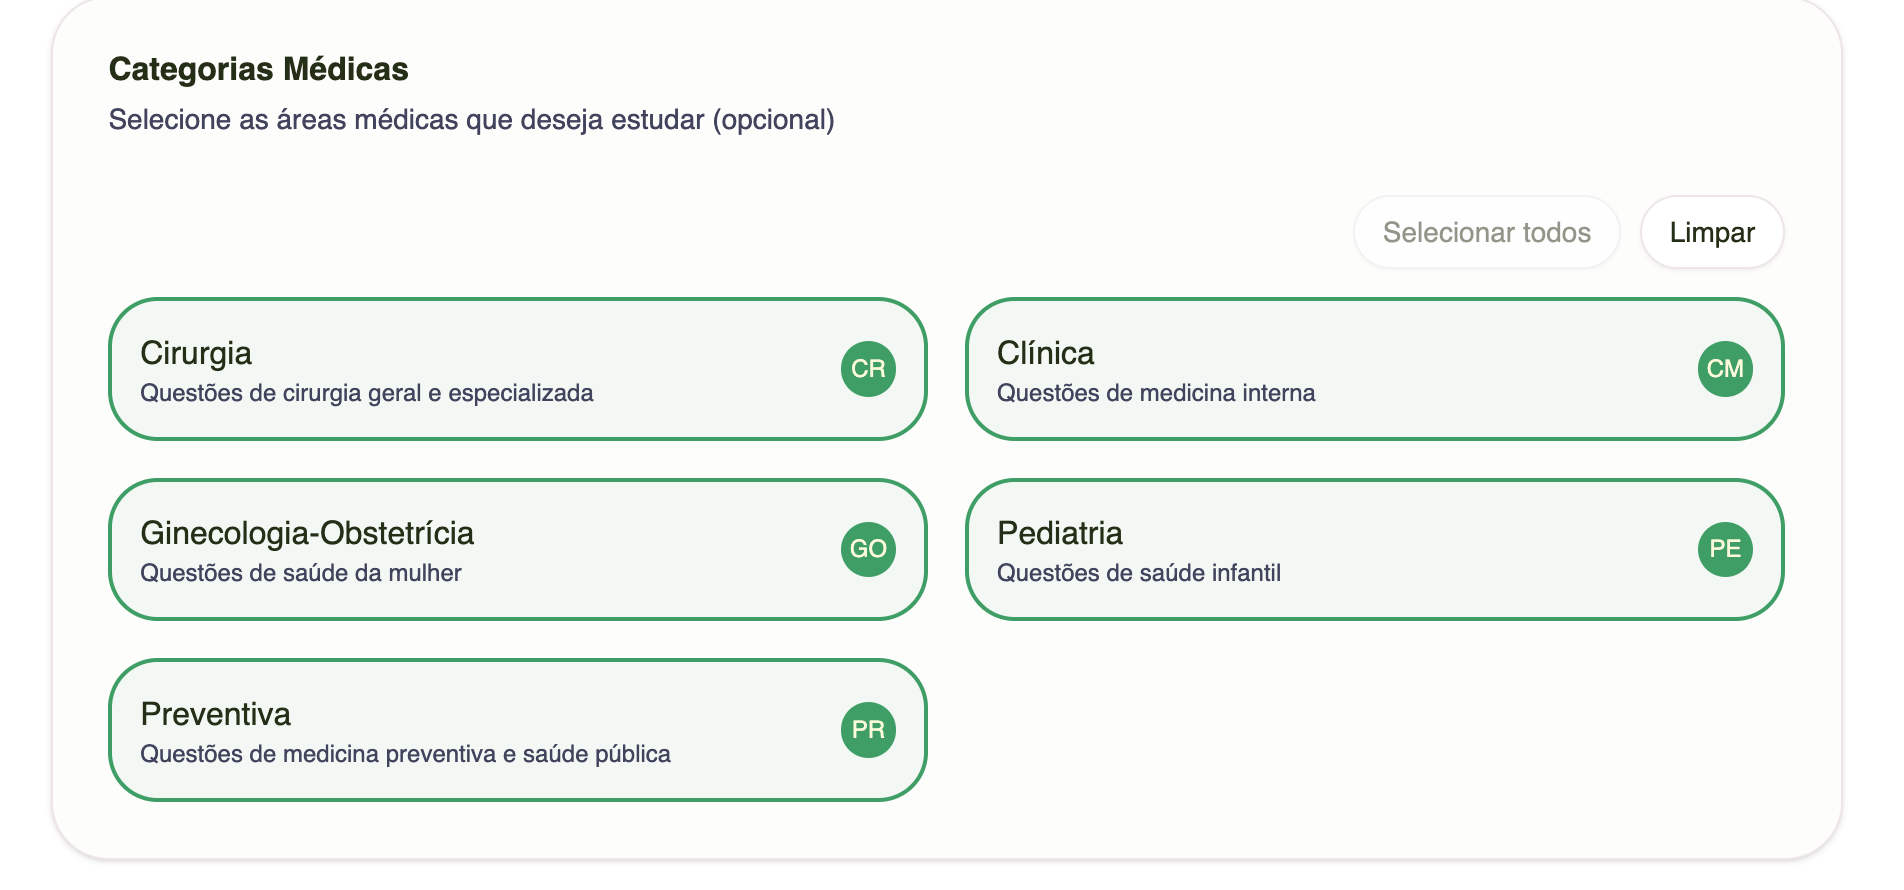1904x890 pixels.
Task: Click the "Questões de medicina interna" description
Action: point(1156,393)
